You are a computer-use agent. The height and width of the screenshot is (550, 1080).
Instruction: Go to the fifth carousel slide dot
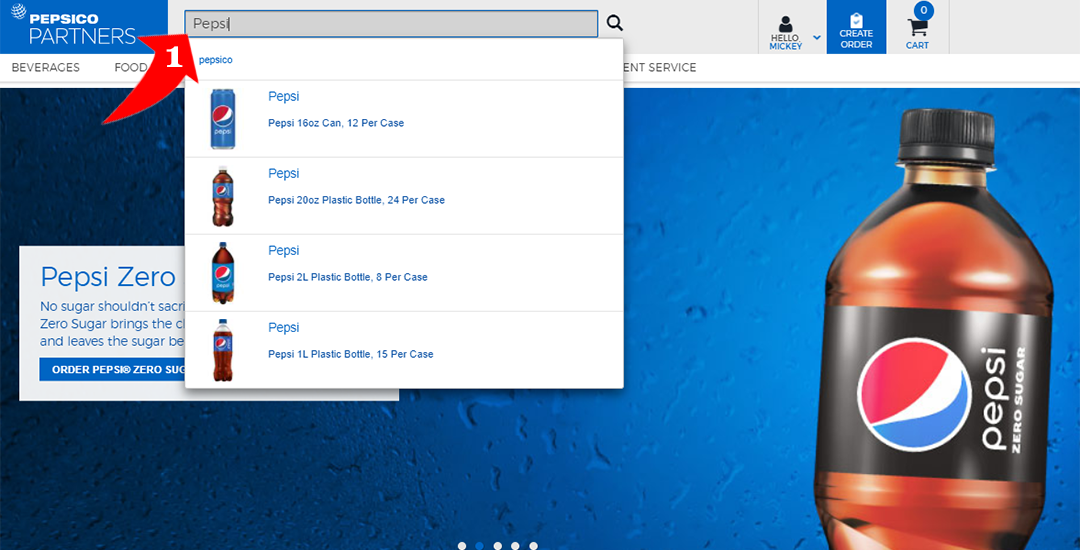[533, 546]
